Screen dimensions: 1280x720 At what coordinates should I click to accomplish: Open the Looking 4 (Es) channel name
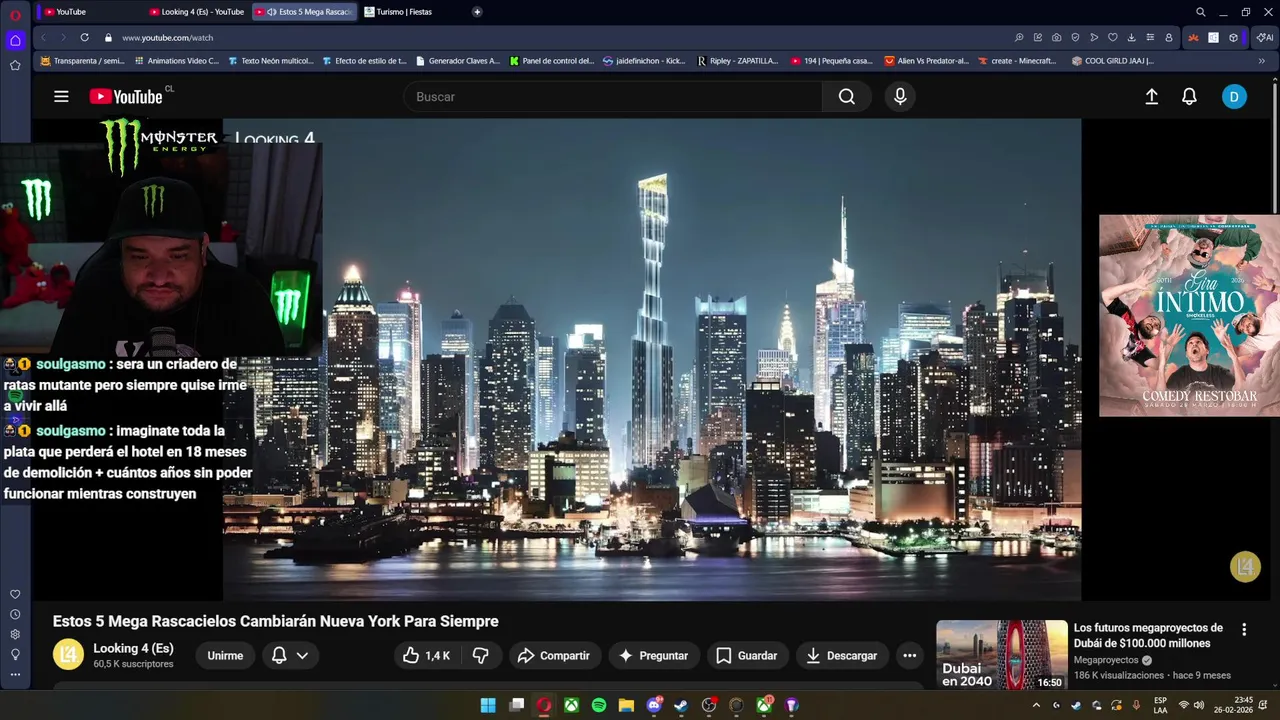click(x=133, y=648)
